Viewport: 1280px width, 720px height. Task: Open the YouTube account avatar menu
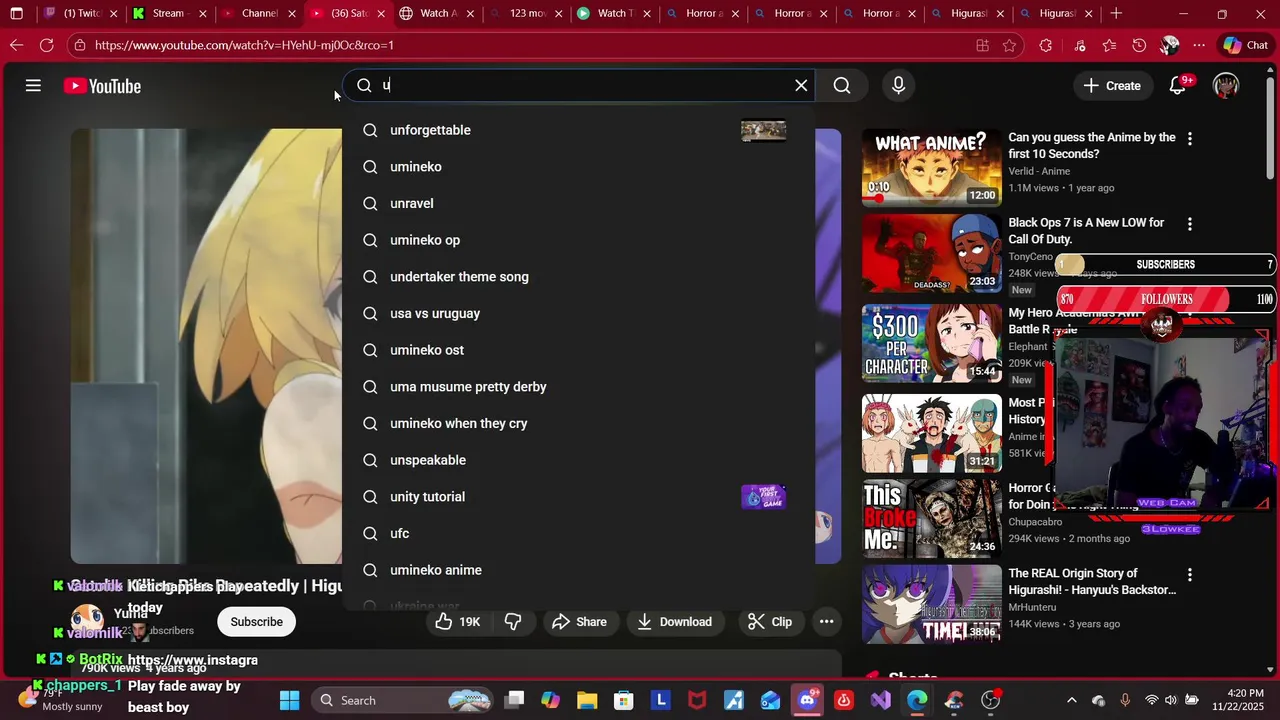point(1226,86)
